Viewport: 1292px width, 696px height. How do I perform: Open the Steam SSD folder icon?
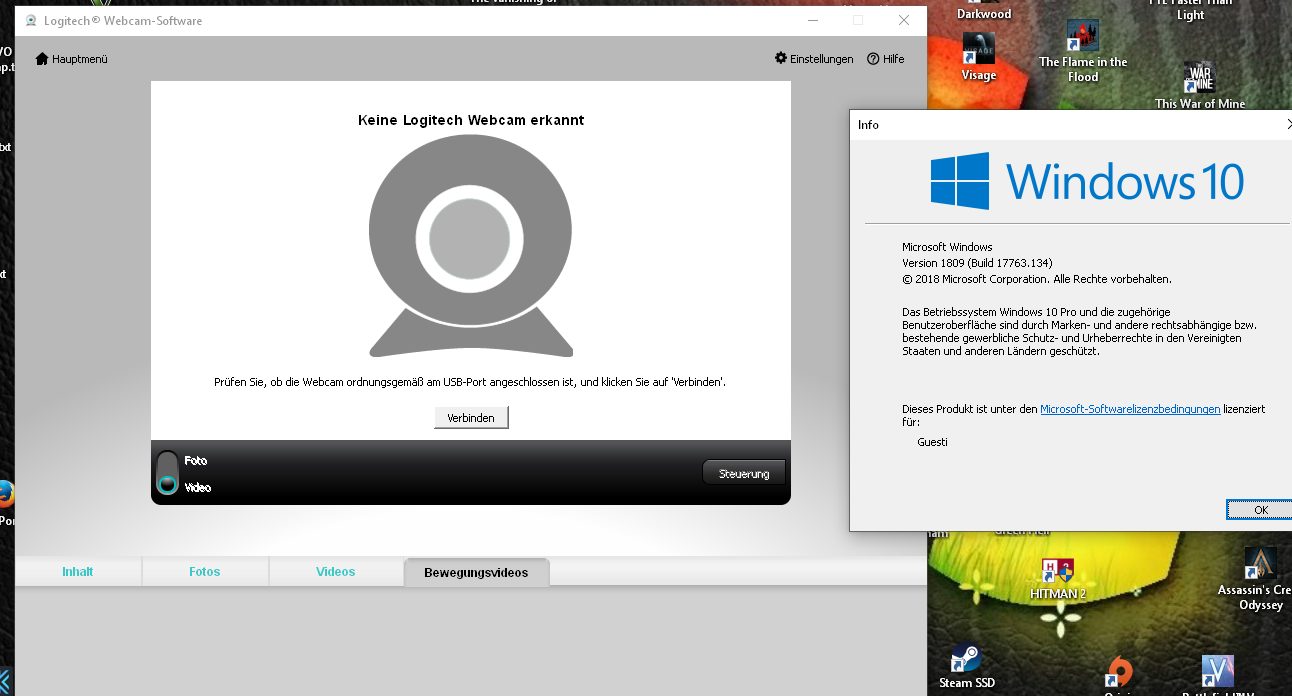click(x=965, y=655)
